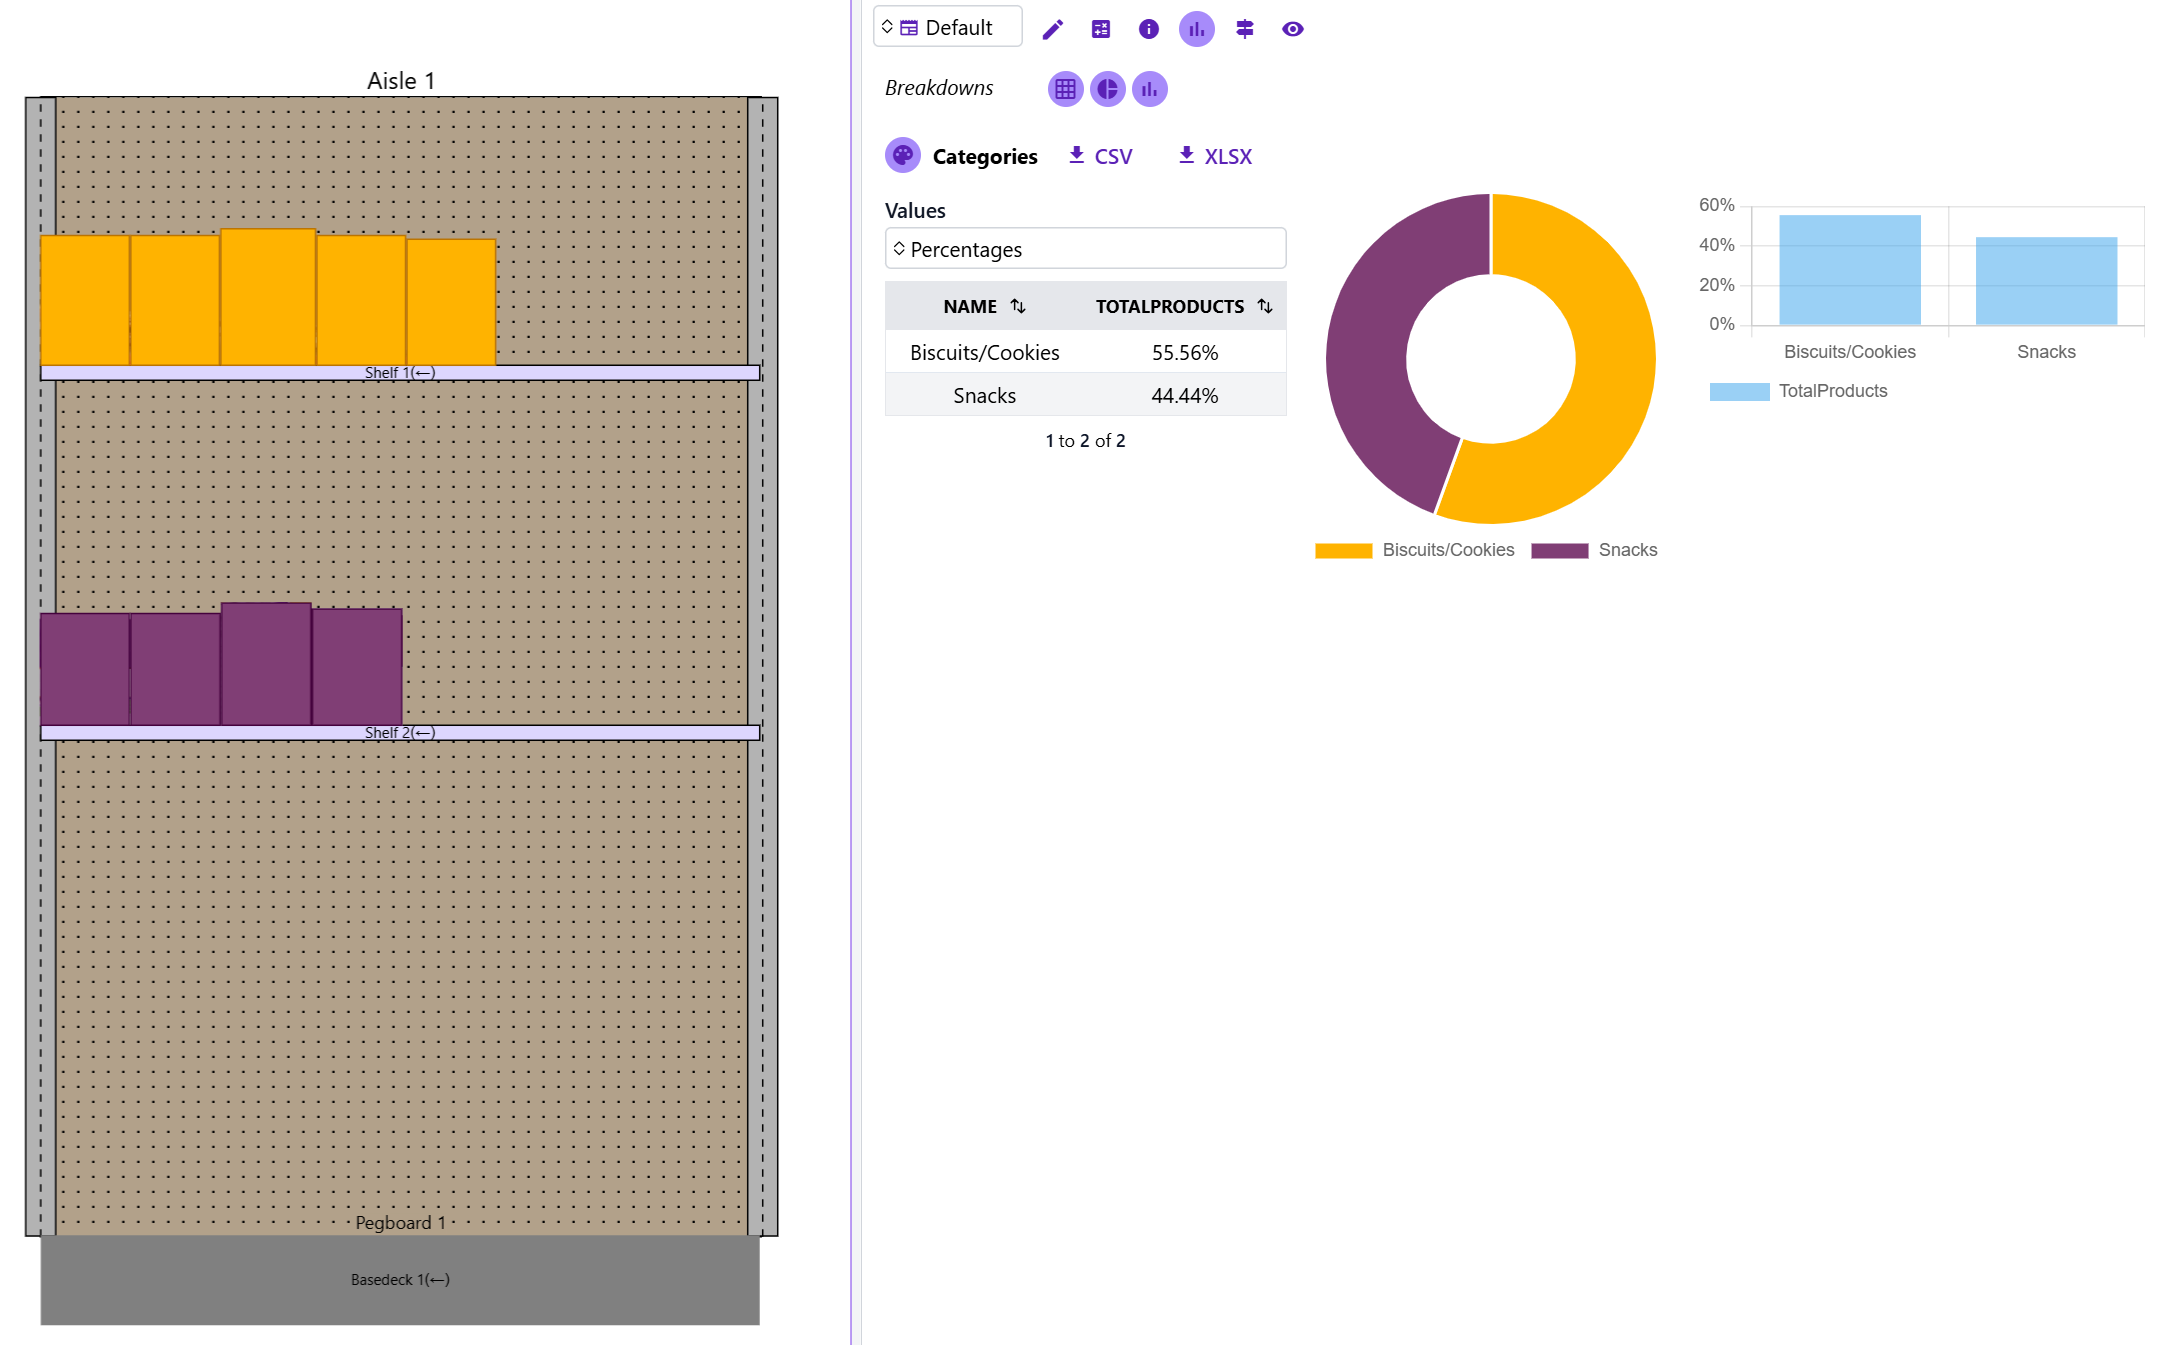
Task: Click the Shelf 1 label bar
Action: click(400, 373)
